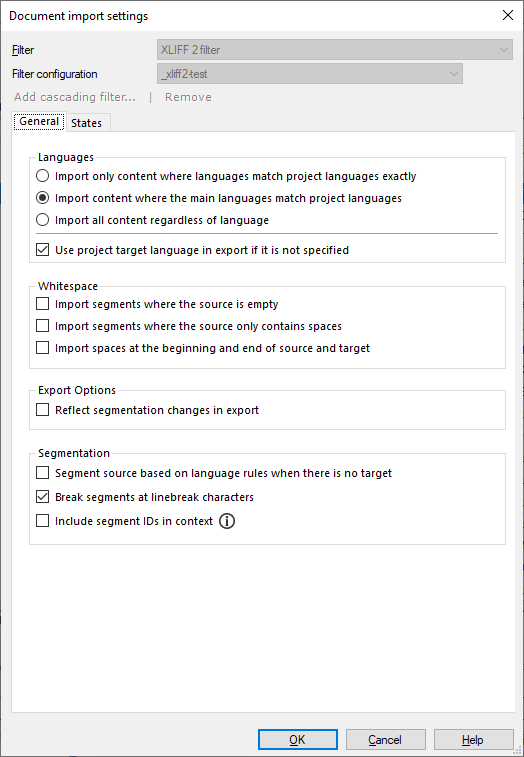Close the Document import settings dialog
This screenshot has width=524, height=757.
tap(508, 15)
